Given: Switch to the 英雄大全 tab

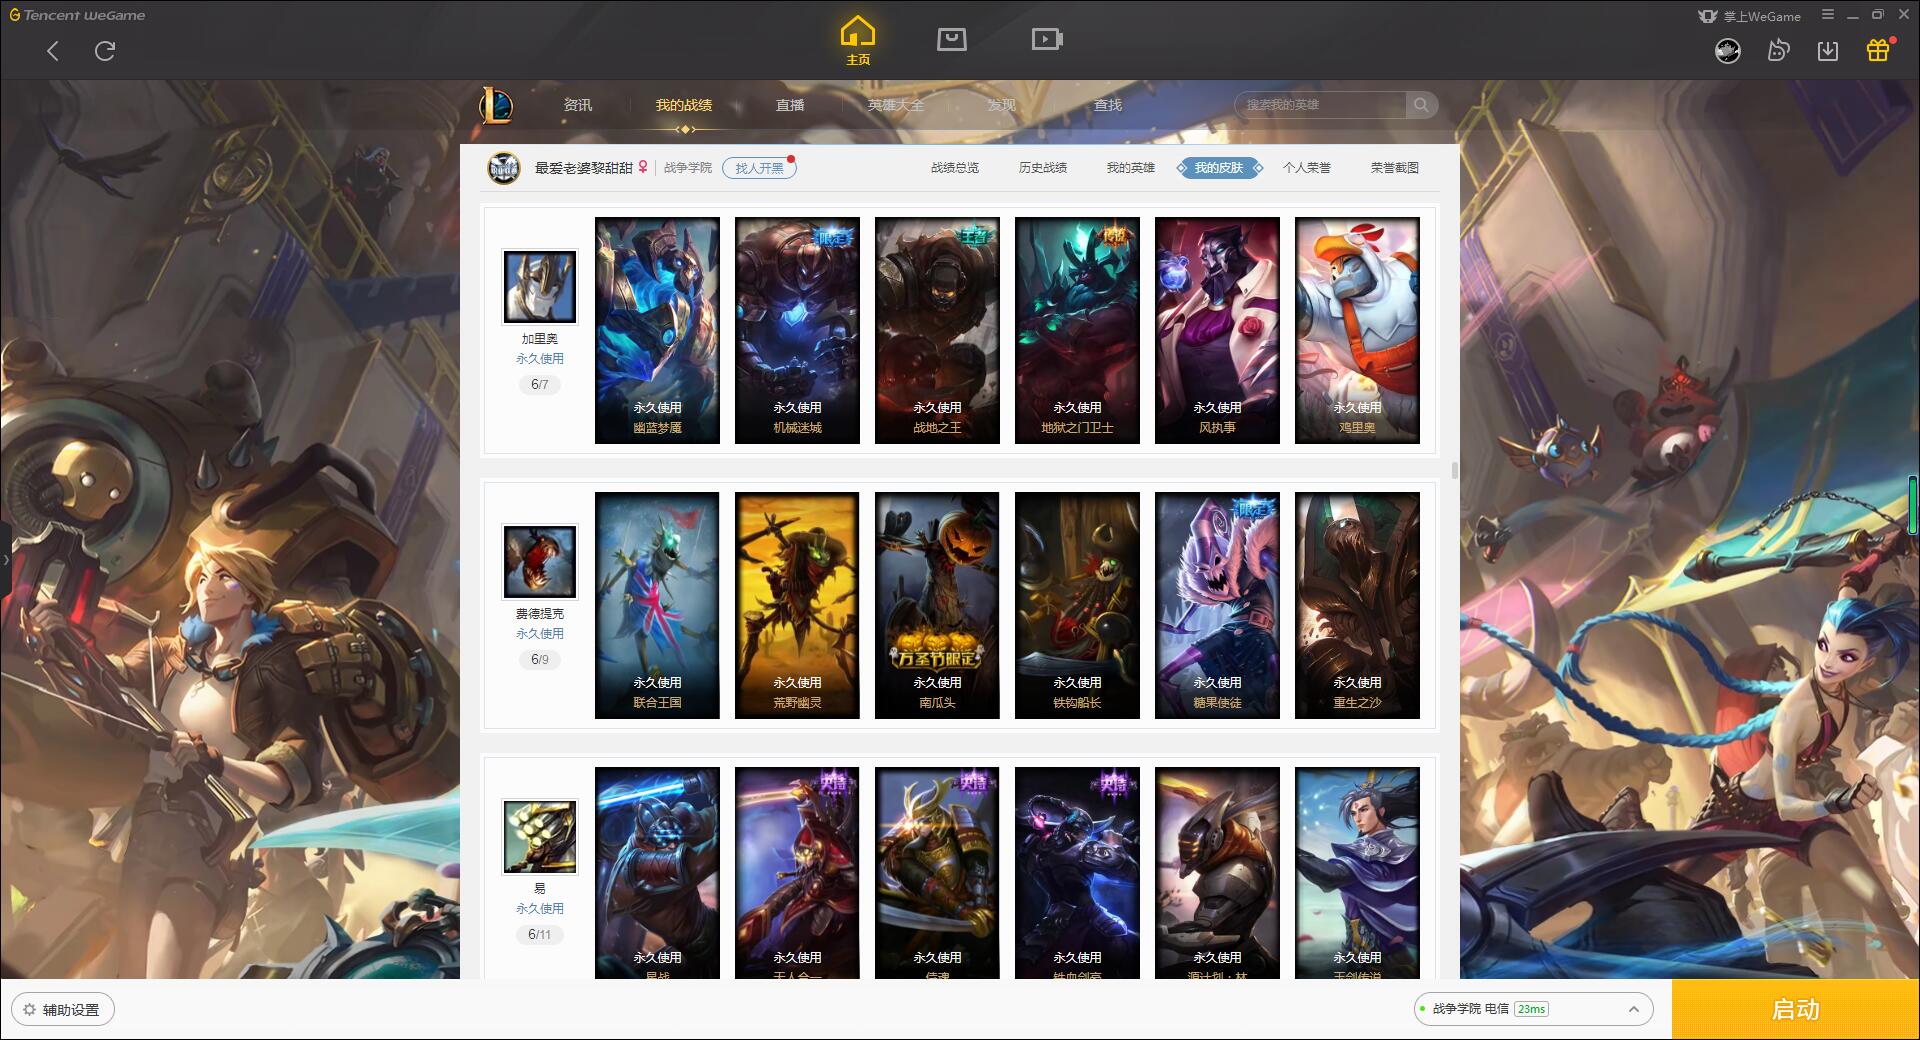Looking at the screenshot, I should click(x=896, y=105).
